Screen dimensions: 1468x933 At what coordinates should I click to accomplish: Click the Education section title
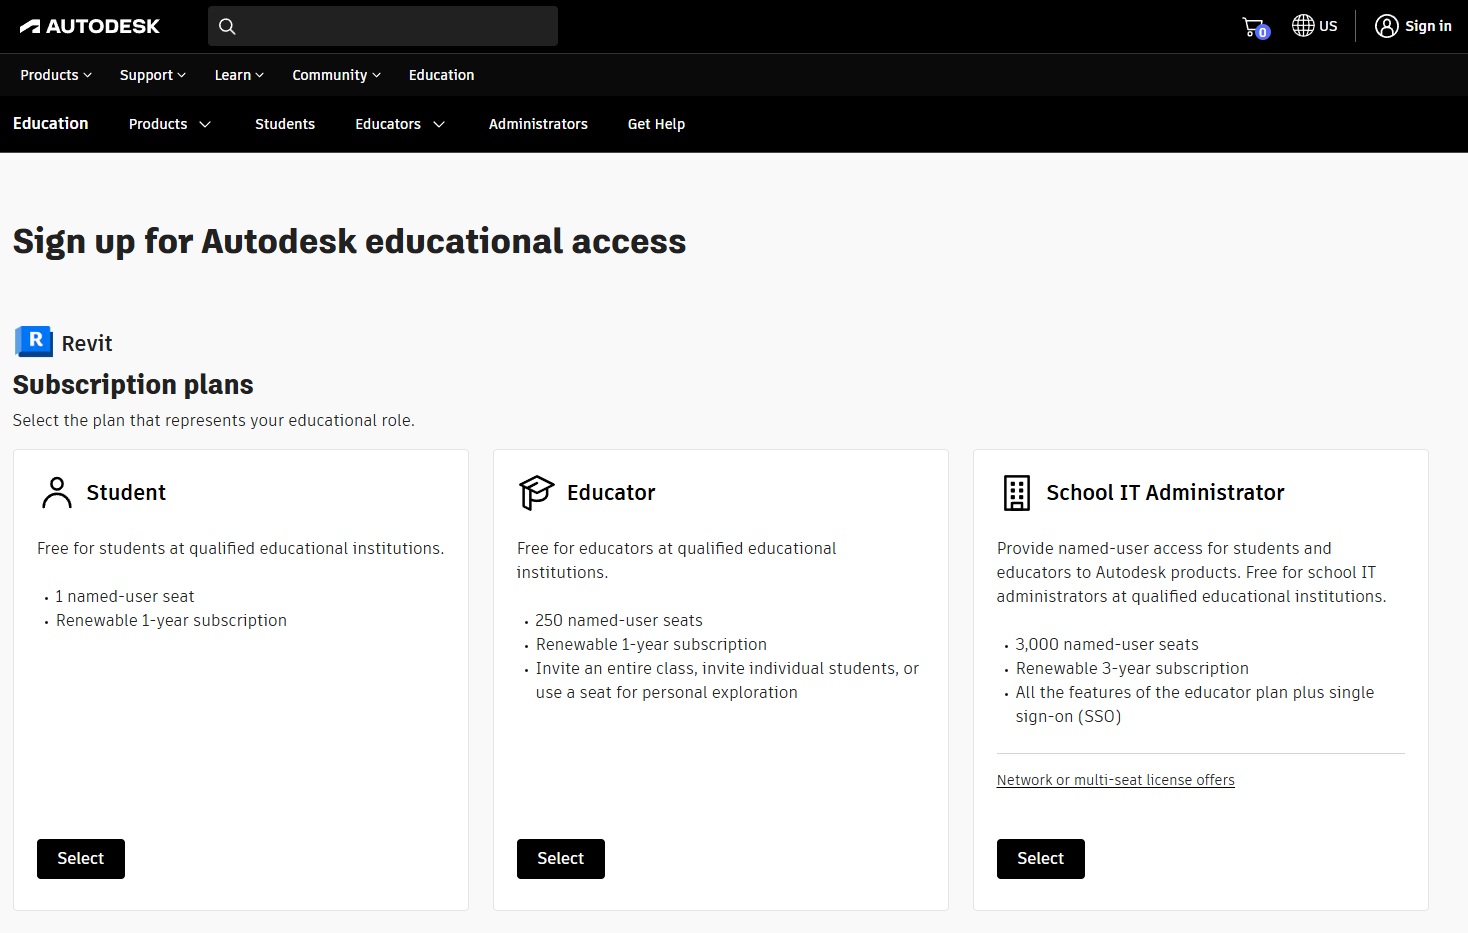tap(51, 123)
